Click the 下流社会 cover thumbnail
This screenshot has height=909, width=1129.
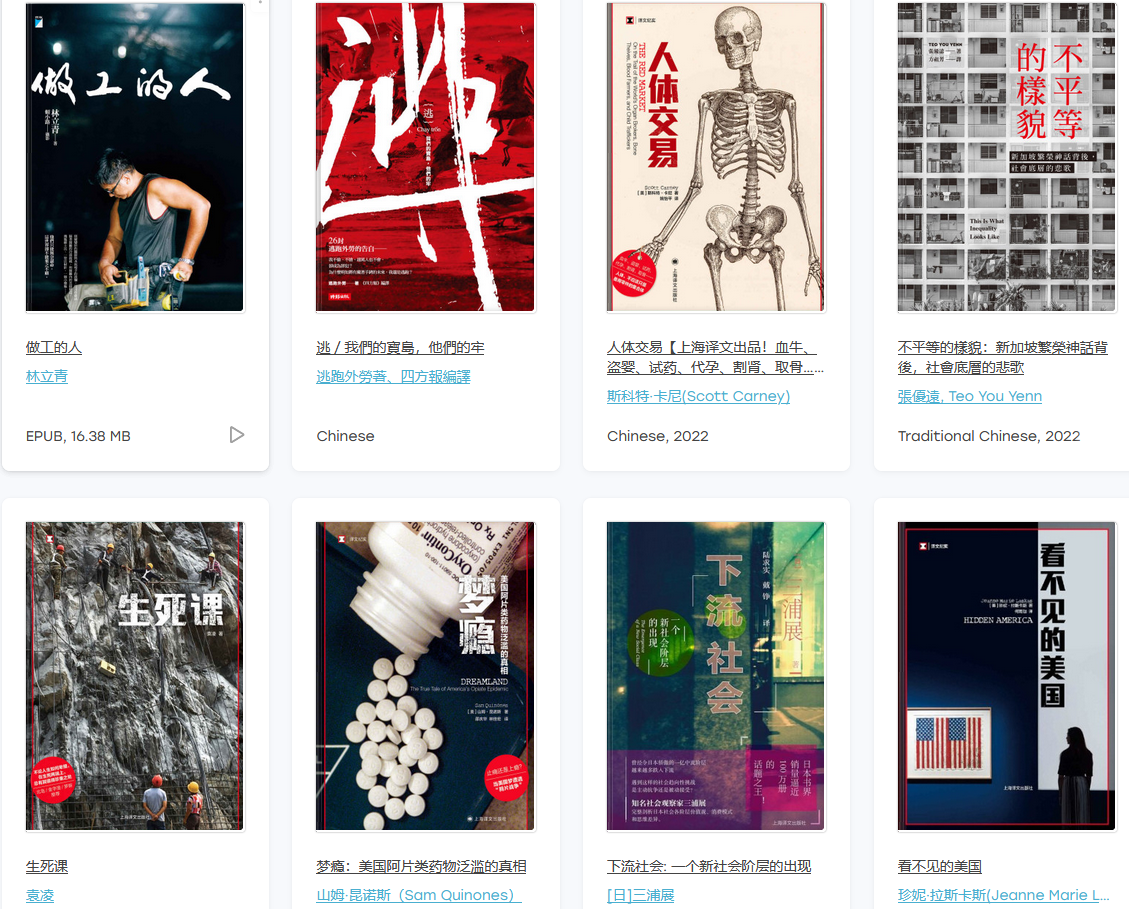coord(716,676)
